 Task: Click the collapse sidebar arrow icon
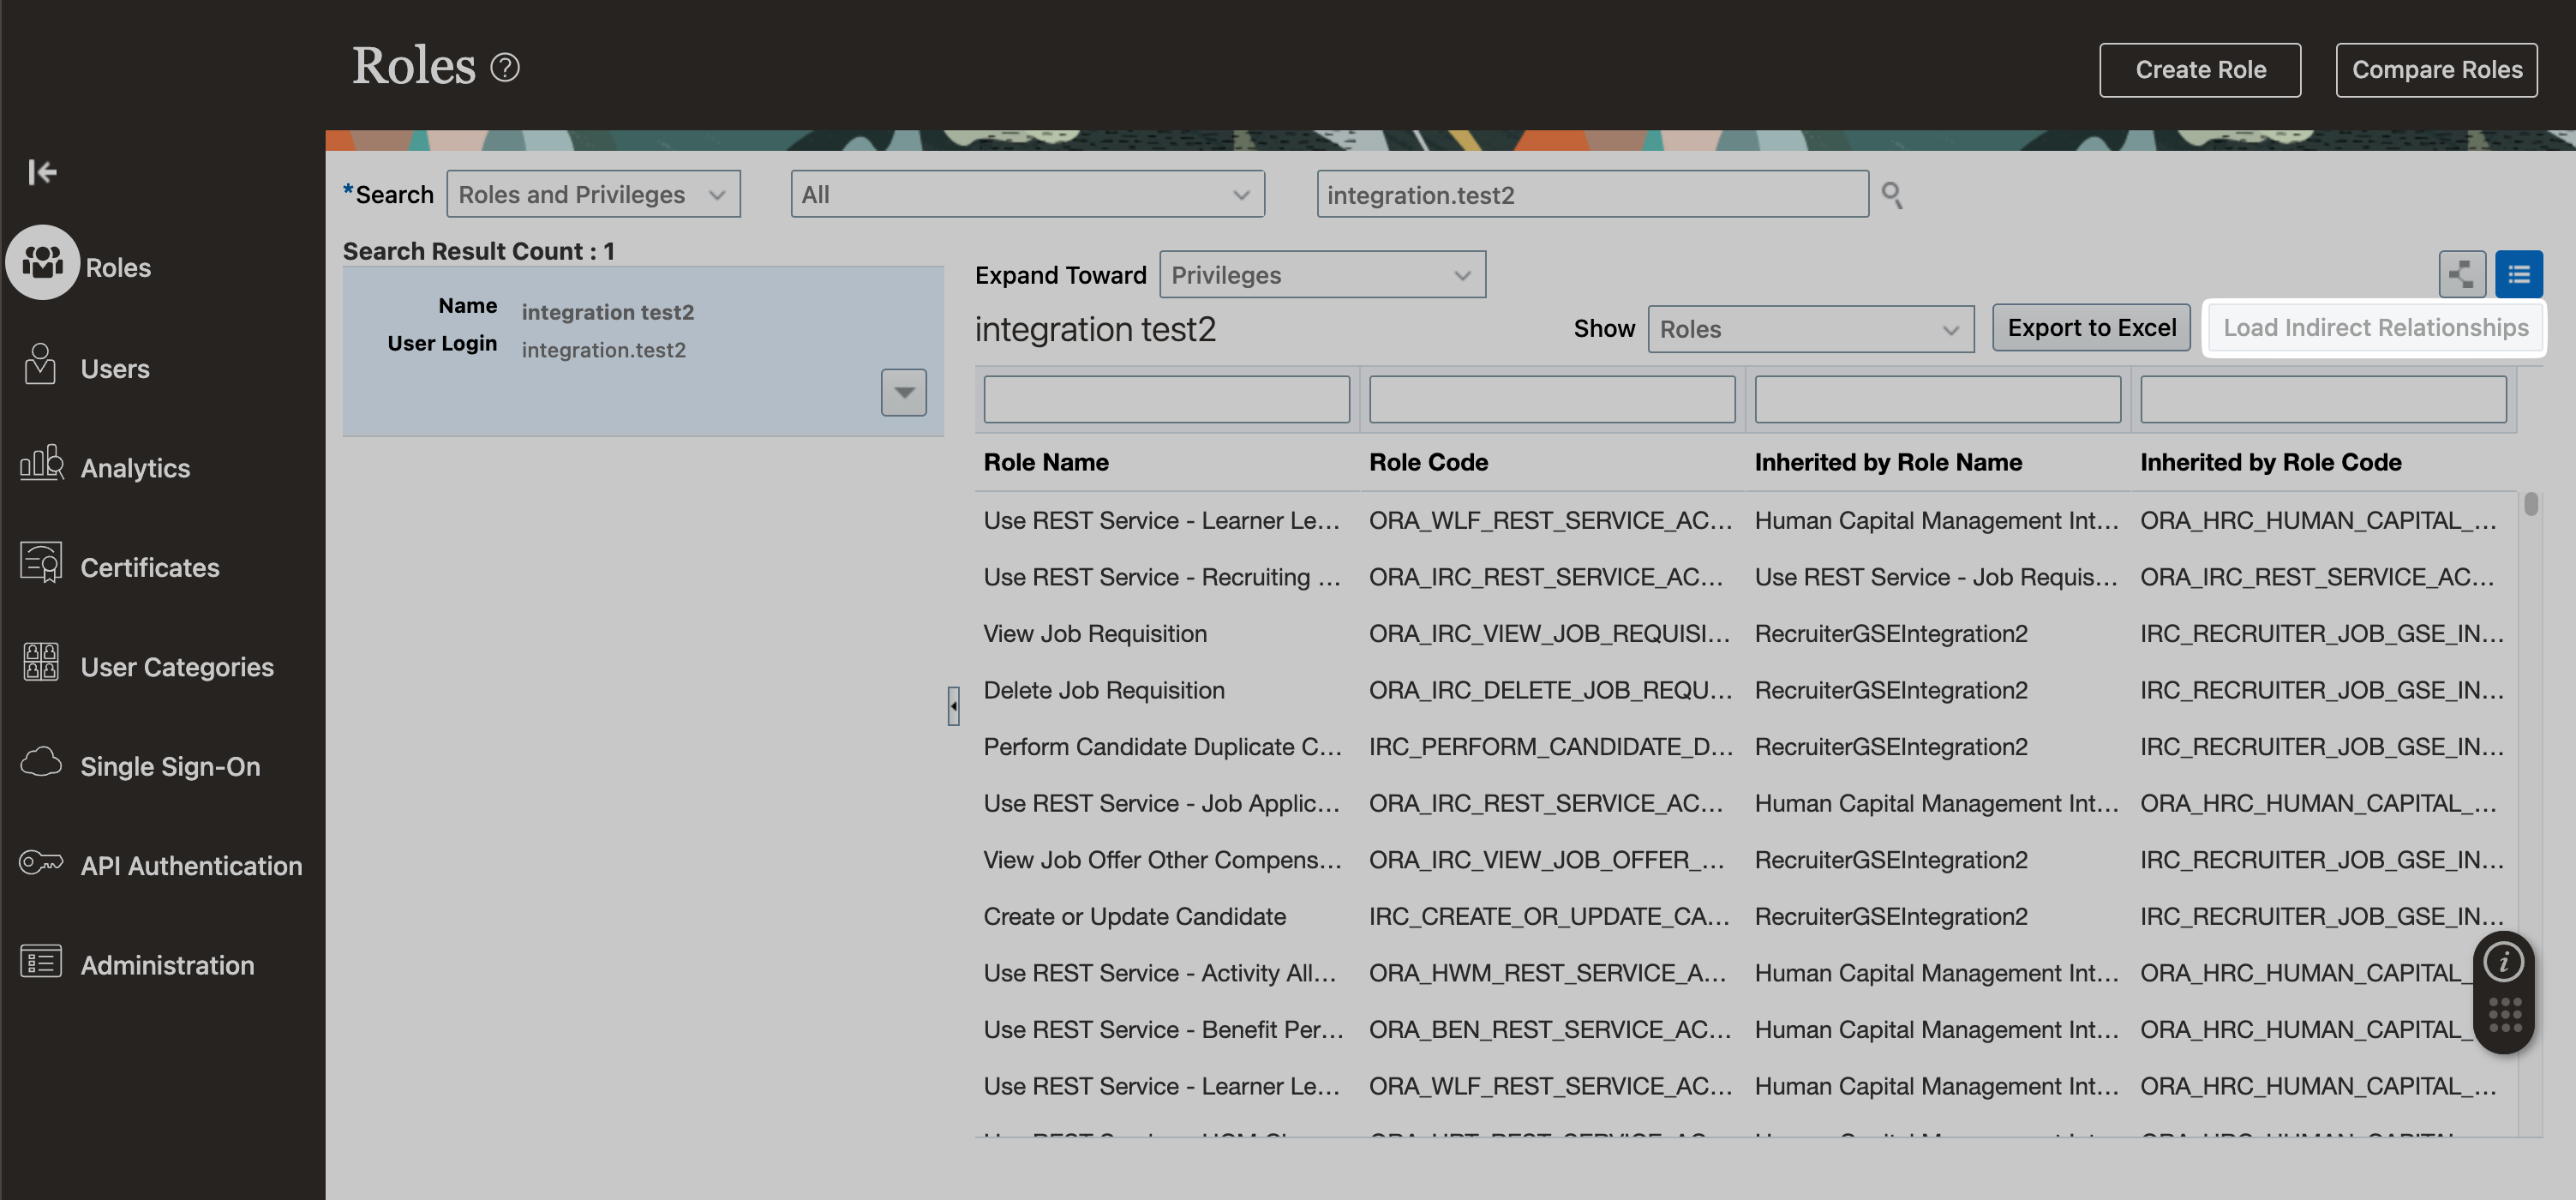[x=42, y=172]
